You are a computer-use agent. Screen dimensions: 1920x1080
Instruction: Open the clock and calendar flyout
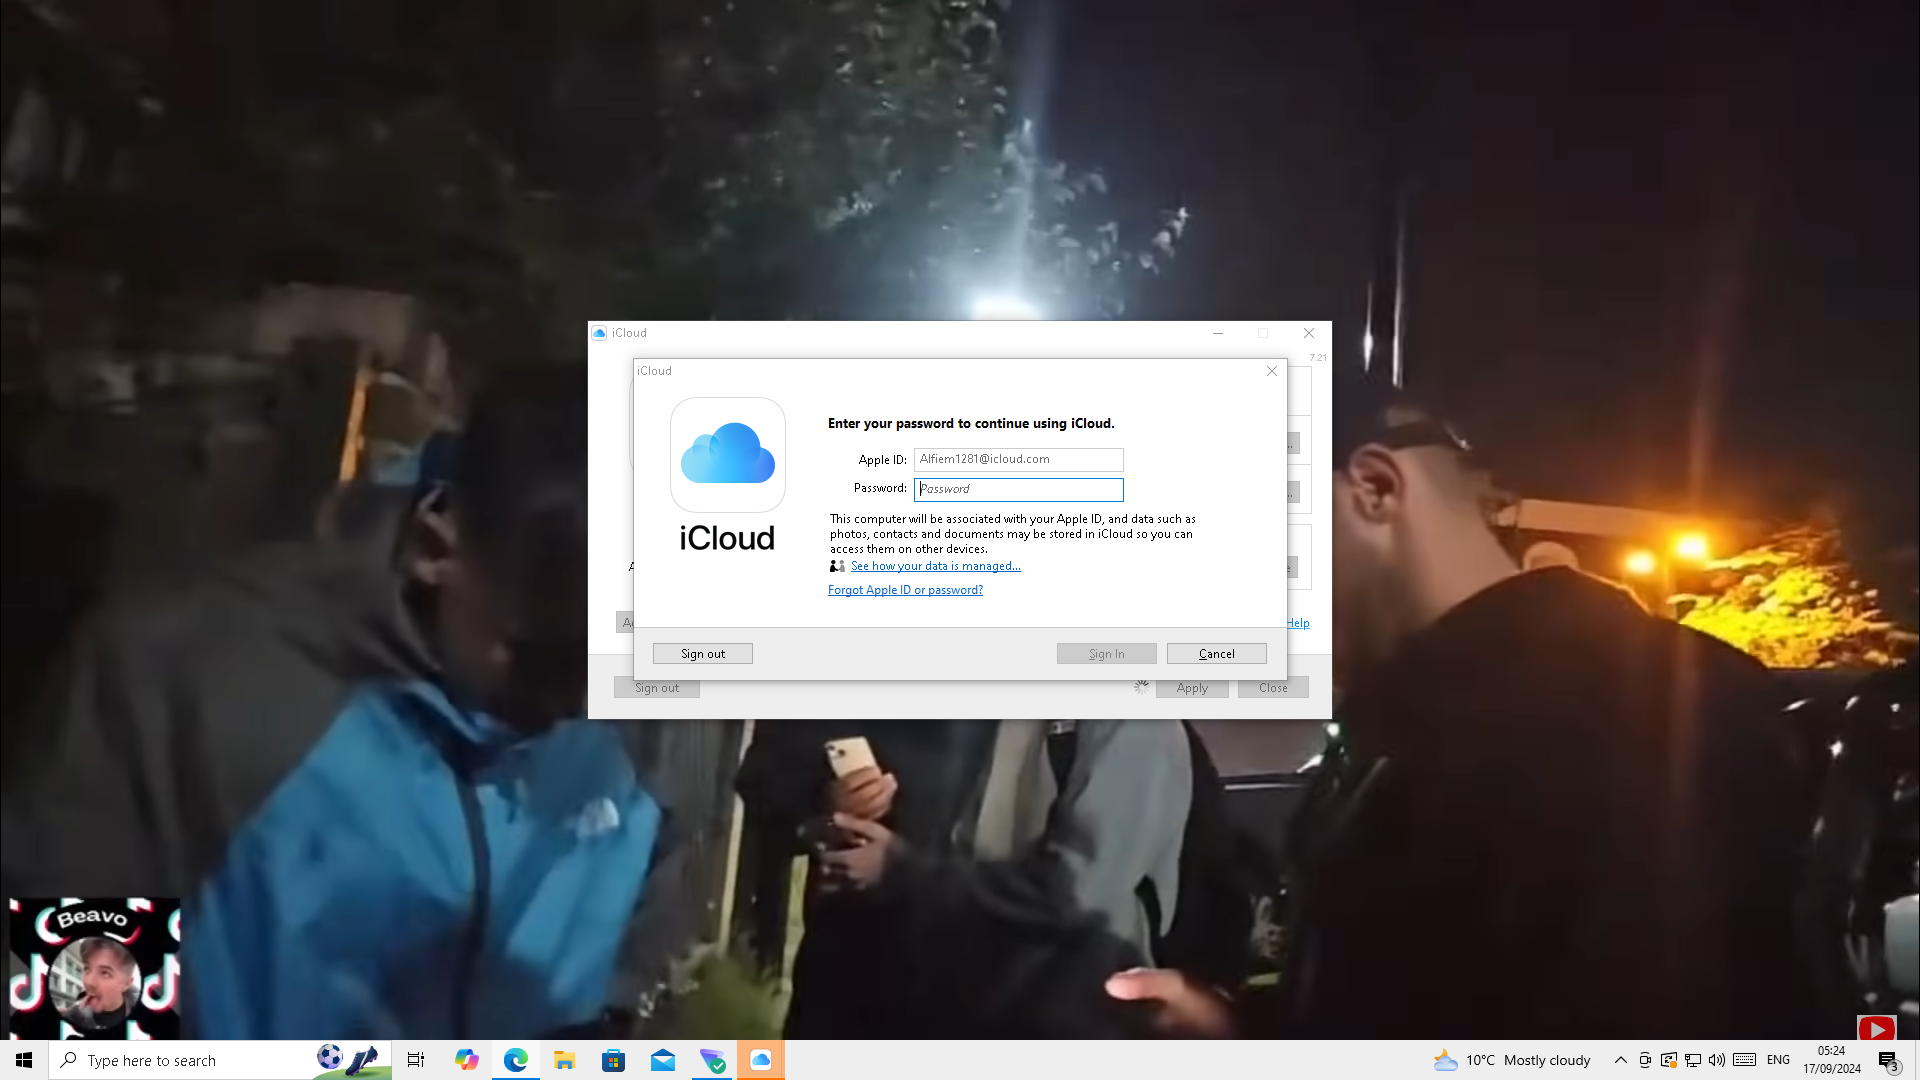tap(1832, 1060)
